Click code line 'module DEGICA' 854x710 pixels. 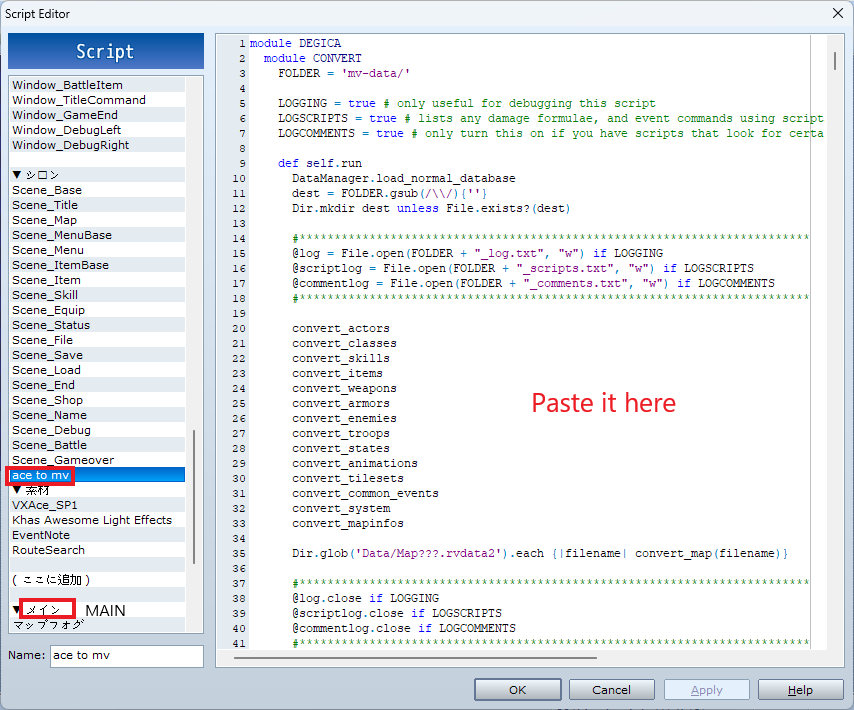tap(295, 43)
